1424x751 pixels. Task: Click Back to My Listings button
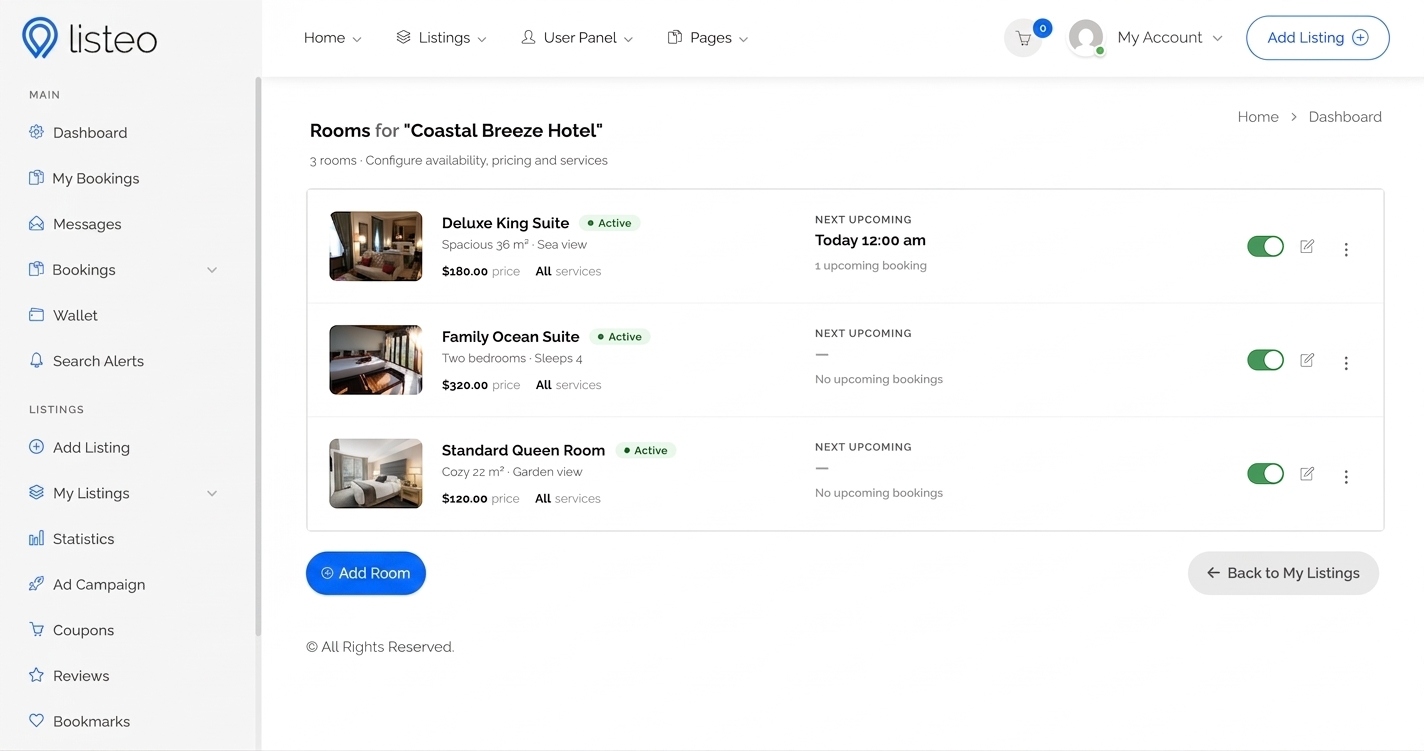point(1283,573)
